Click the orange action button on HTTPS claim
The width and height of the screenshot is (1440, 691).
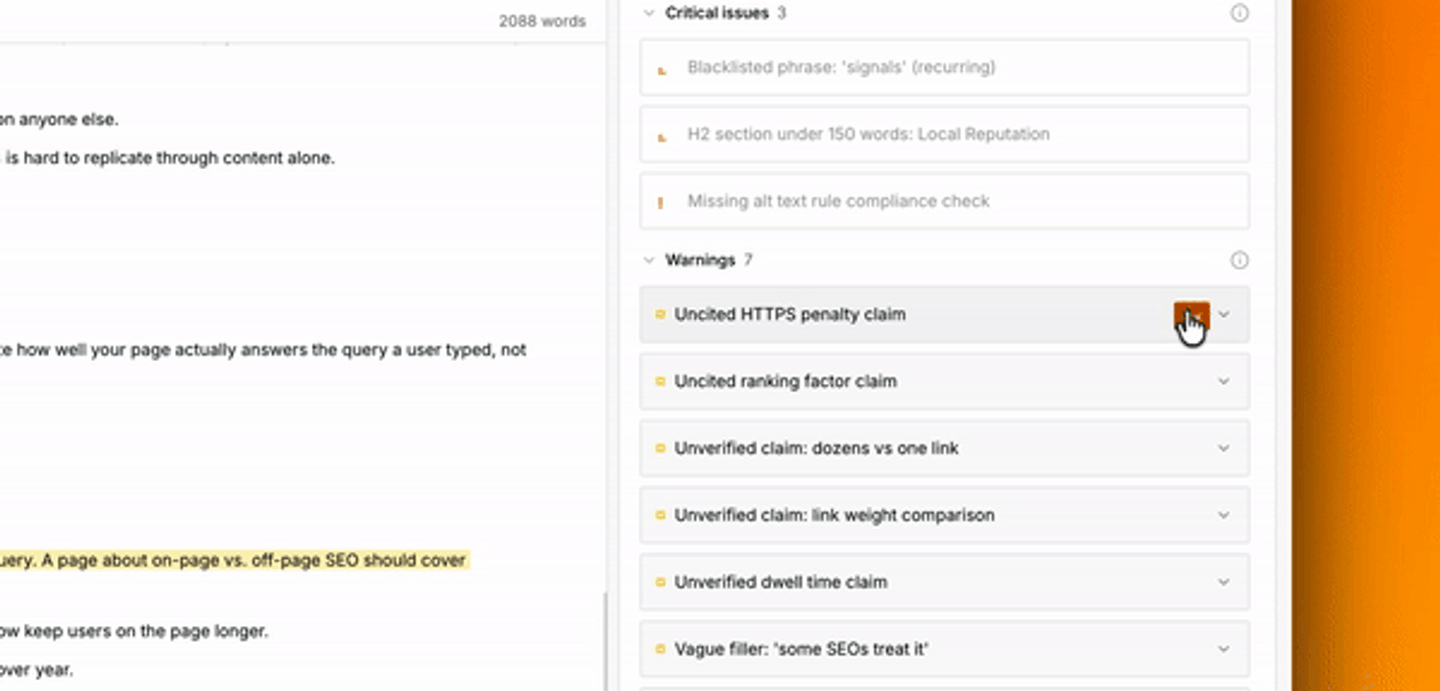(1191, 315)
